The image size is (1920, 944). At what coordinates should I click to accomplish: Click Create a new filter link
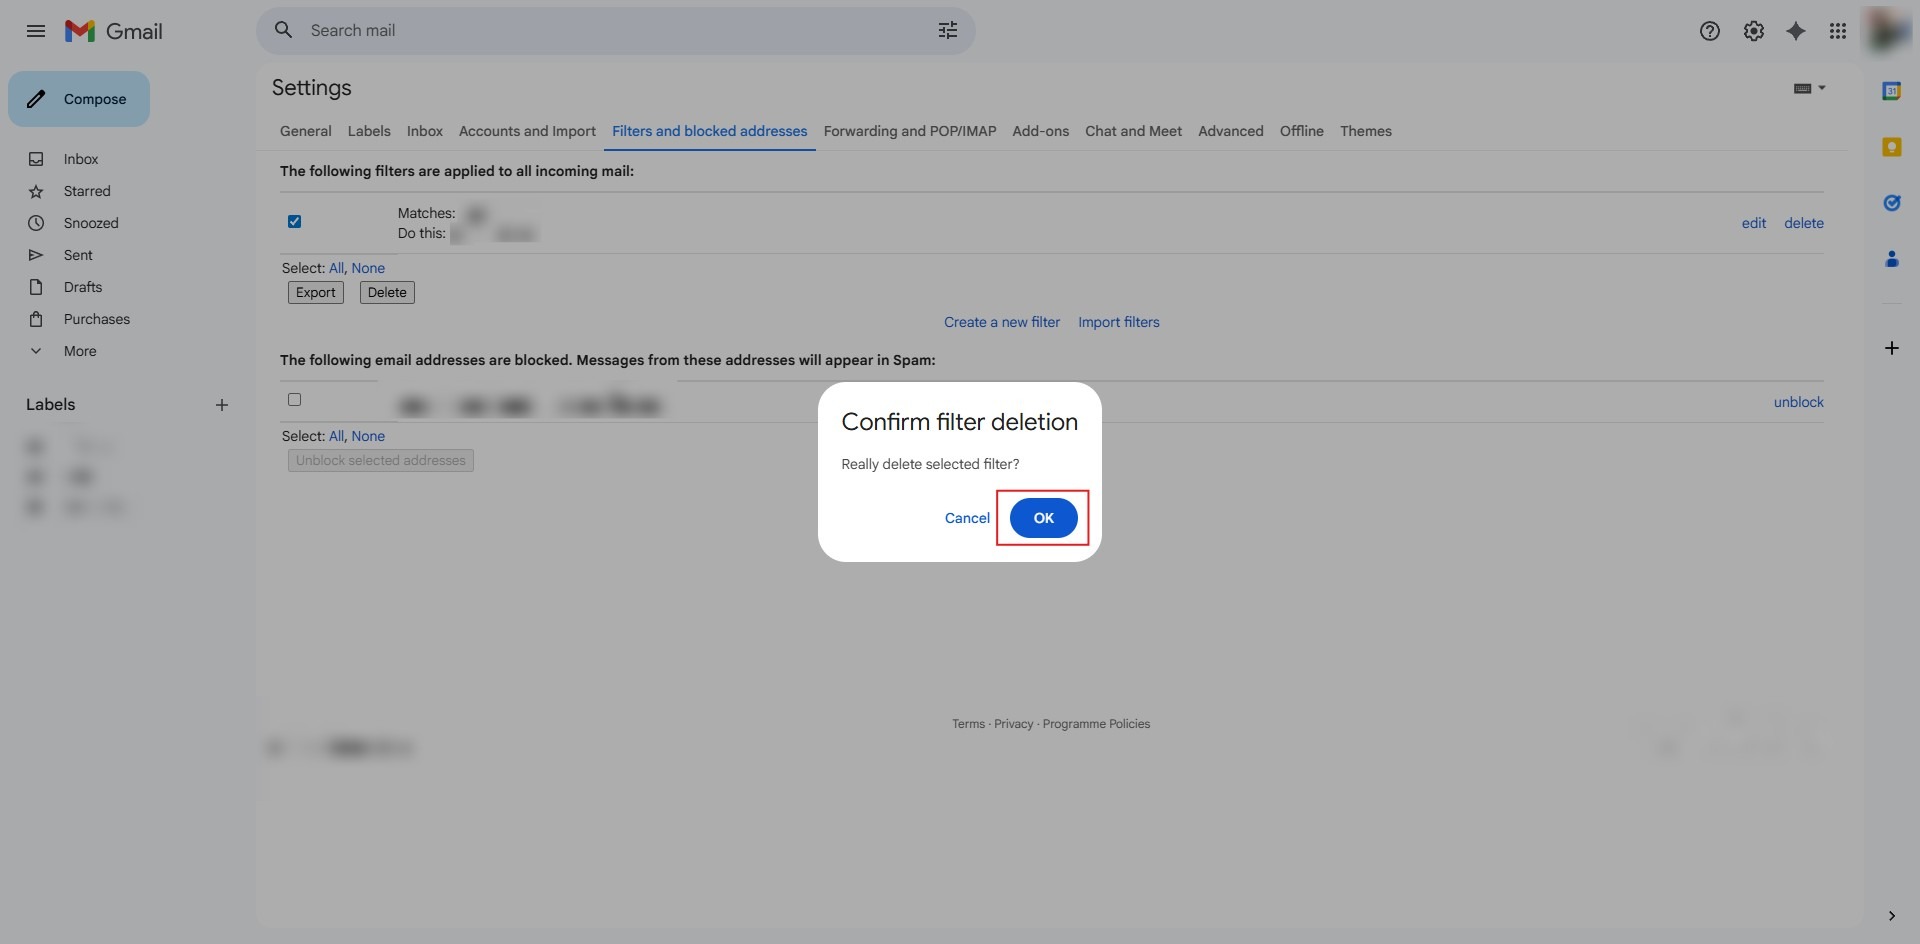[1001, 322]
